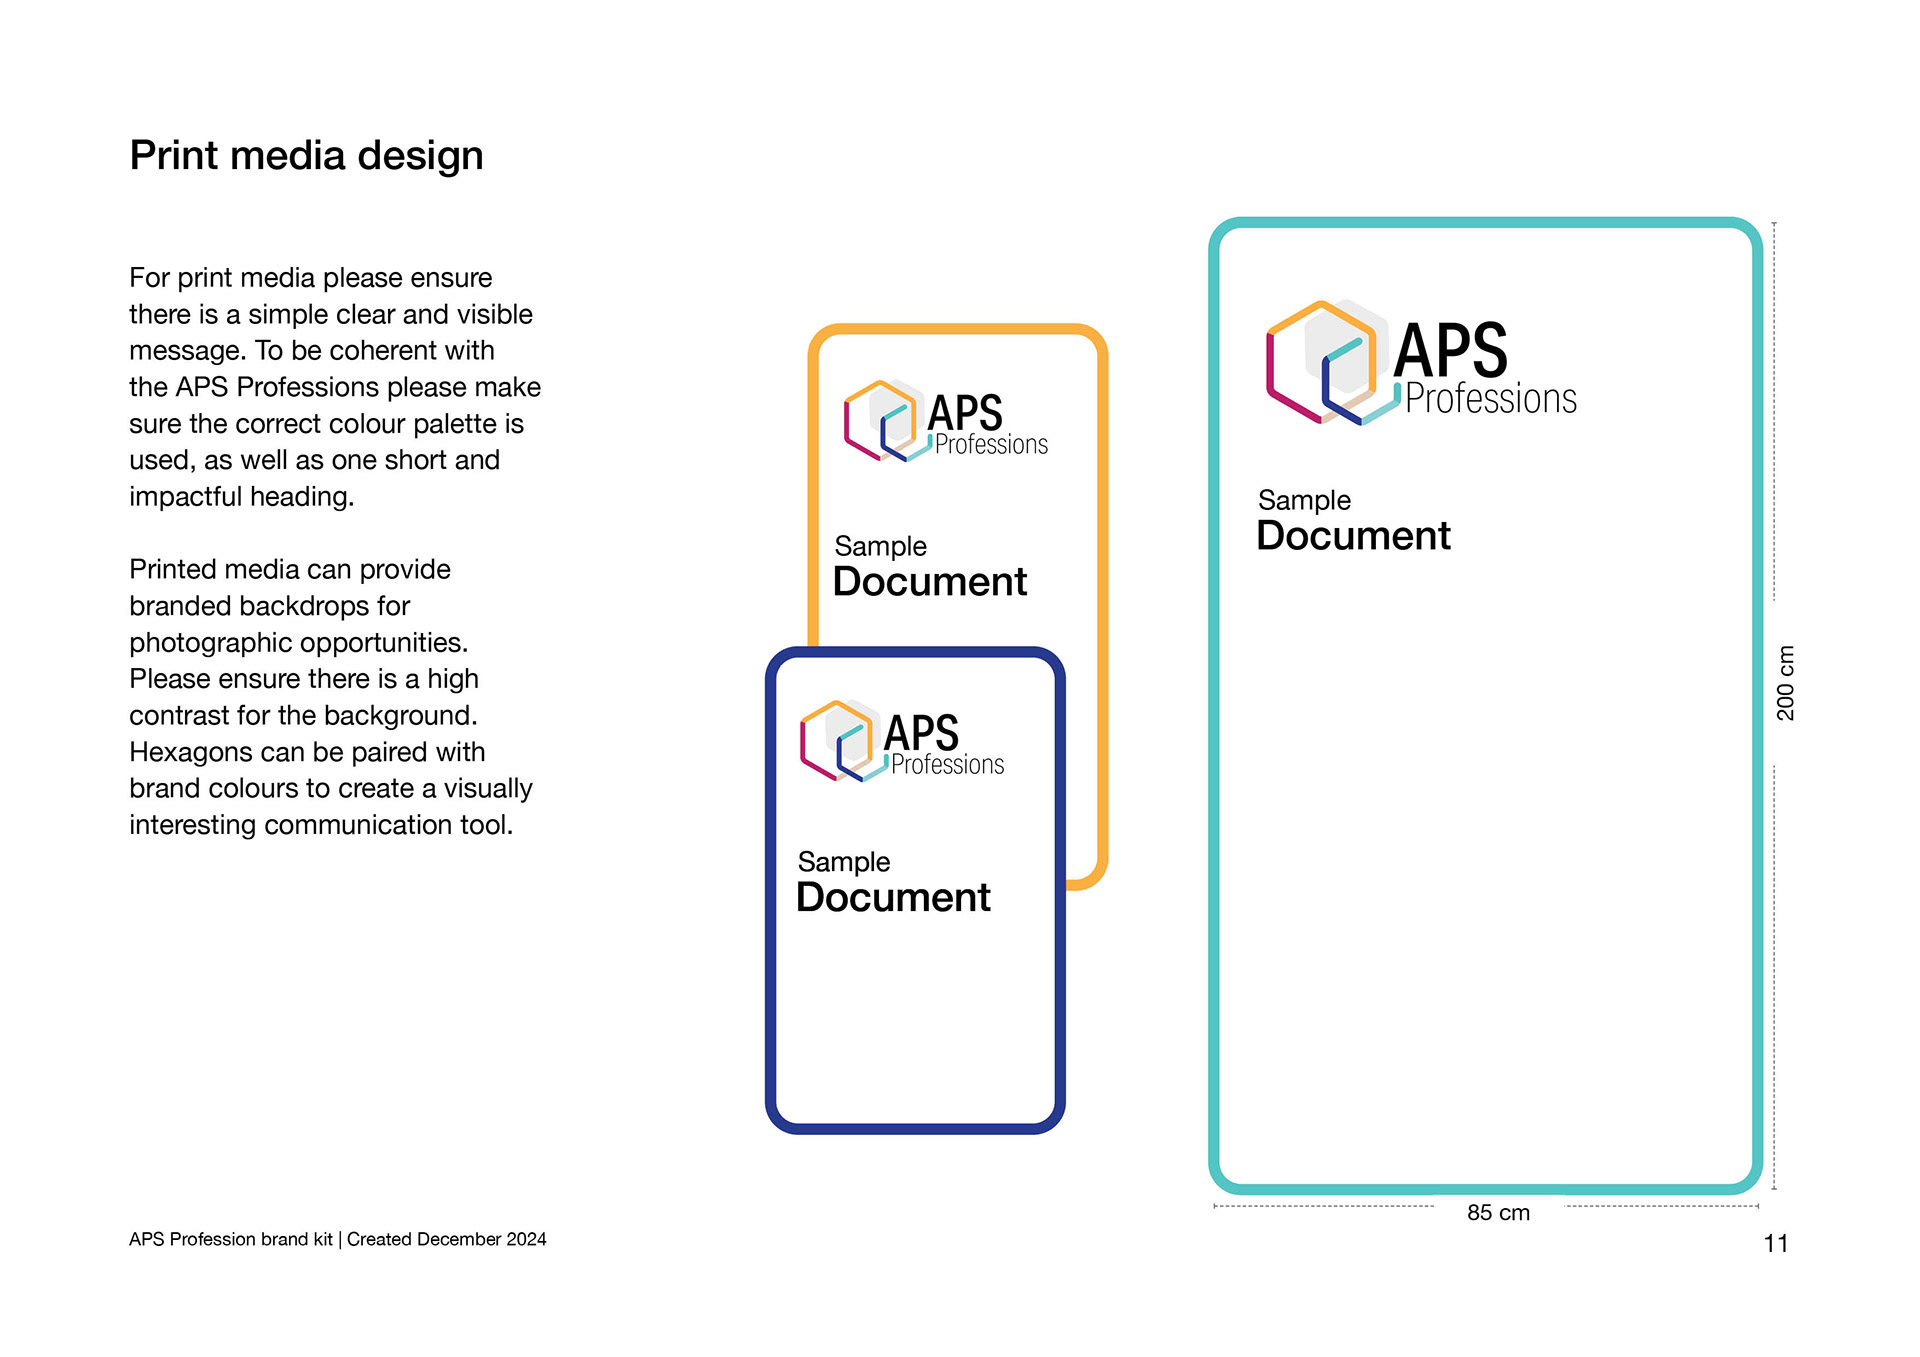The width and height of the screenshot is (1920, 1357).
Task: Click the teal-bordered banner mockup
Action: tap(1485, 706)
